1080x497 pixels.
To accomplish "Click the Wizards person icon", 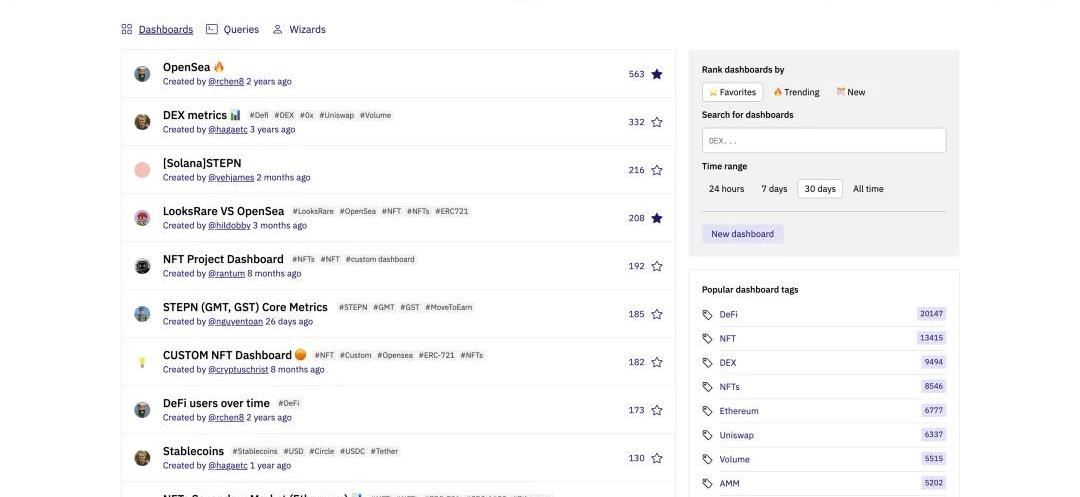I will [278, 30].
